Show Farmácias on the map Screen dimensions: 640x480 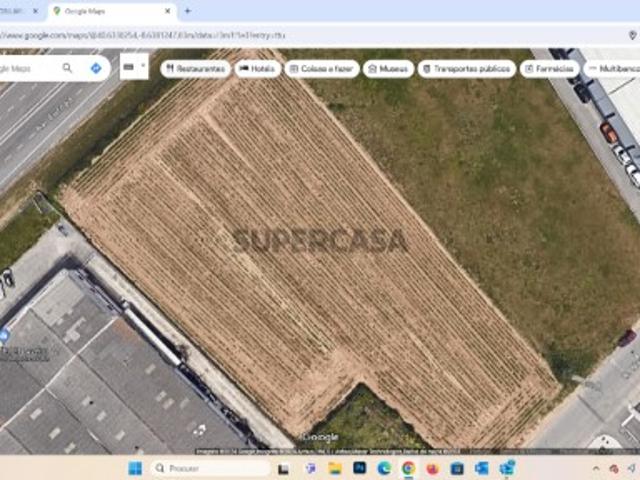tap(549, 69)
